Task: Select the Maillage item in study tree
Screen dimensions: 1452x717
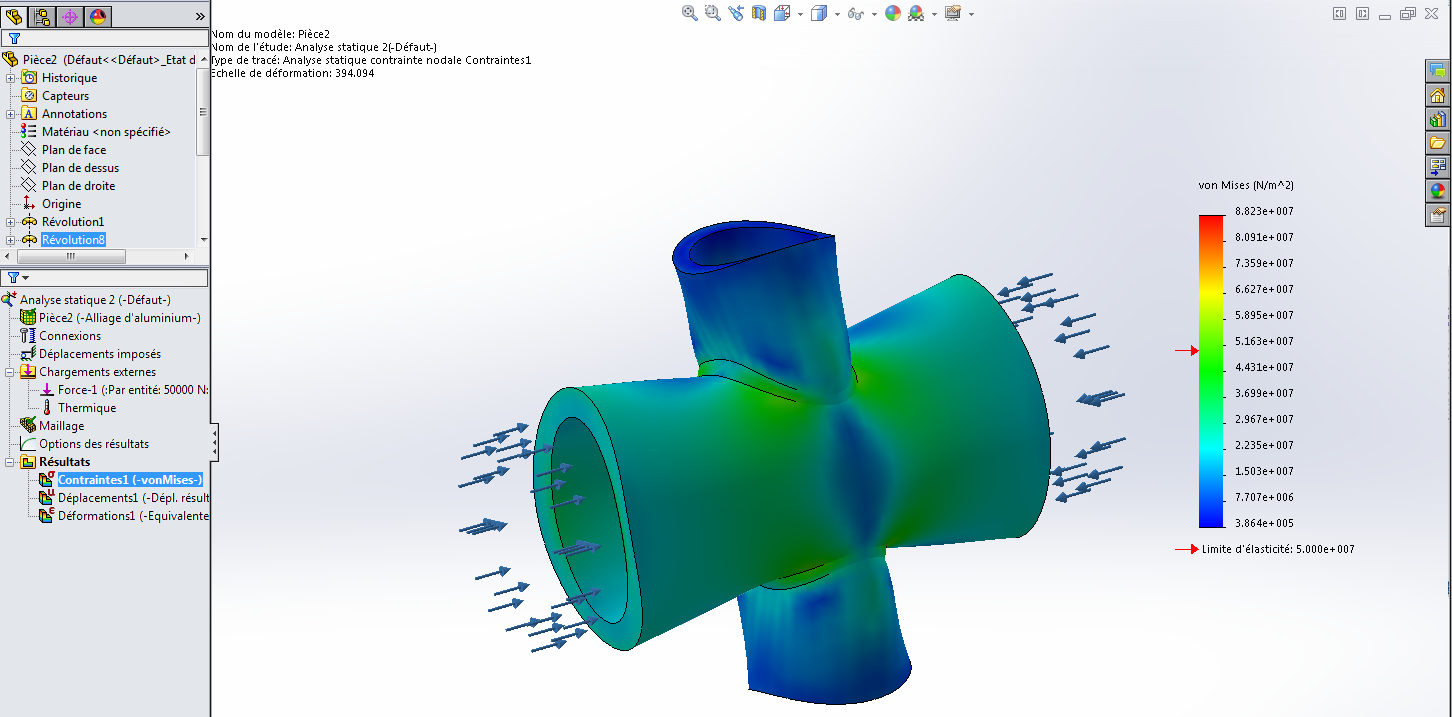Action: (x=61, y=426)
